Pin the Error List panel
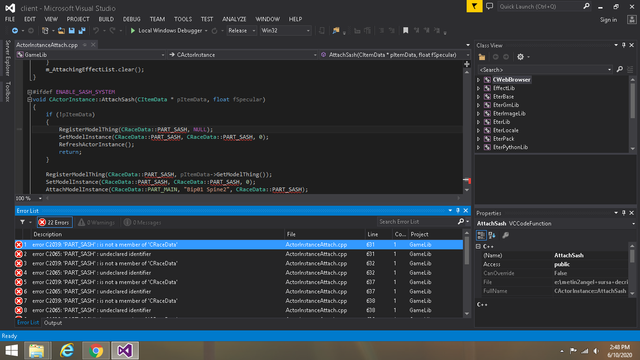The width and height of the screenshot is (640, 360). (458, 211)
